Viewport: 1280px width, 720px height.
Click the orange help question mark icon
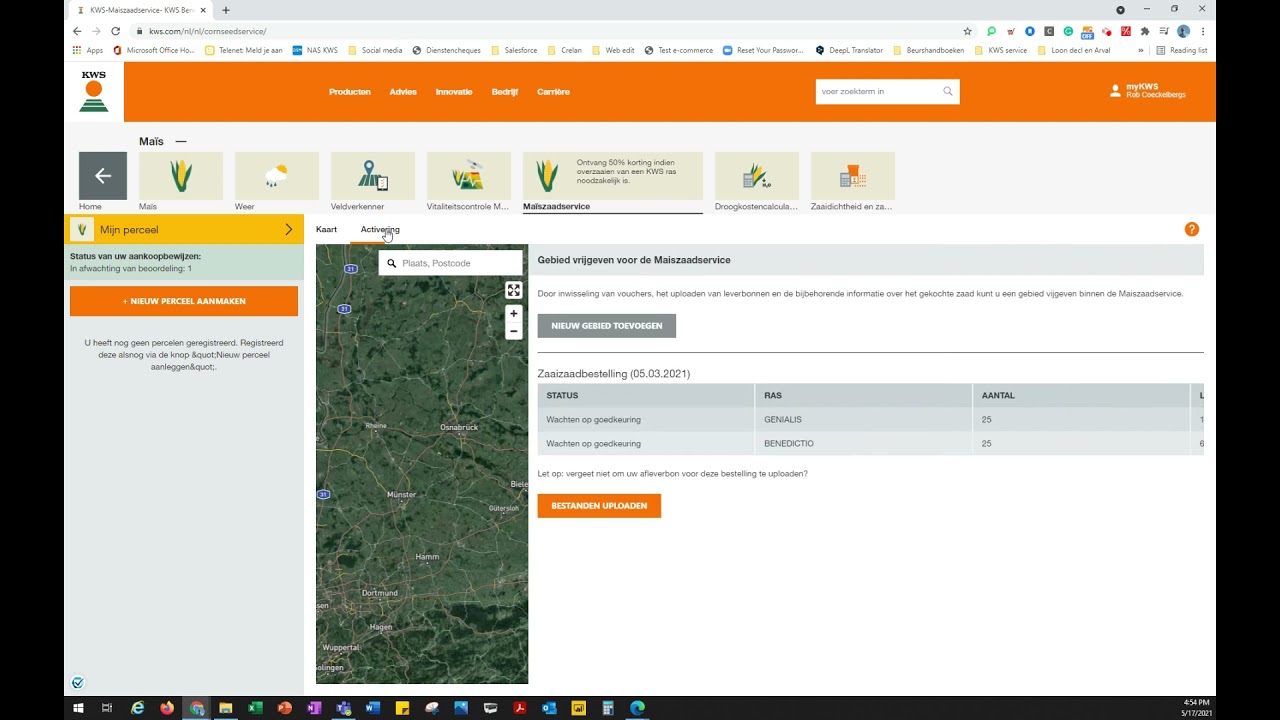tap(1192, 229)
